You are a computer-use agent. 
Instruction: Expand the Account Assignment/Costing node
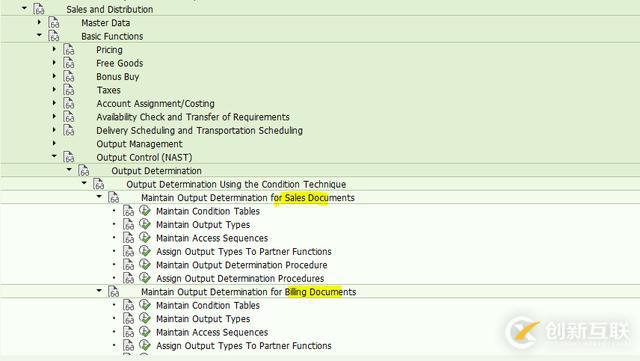[x=54, y=103]
